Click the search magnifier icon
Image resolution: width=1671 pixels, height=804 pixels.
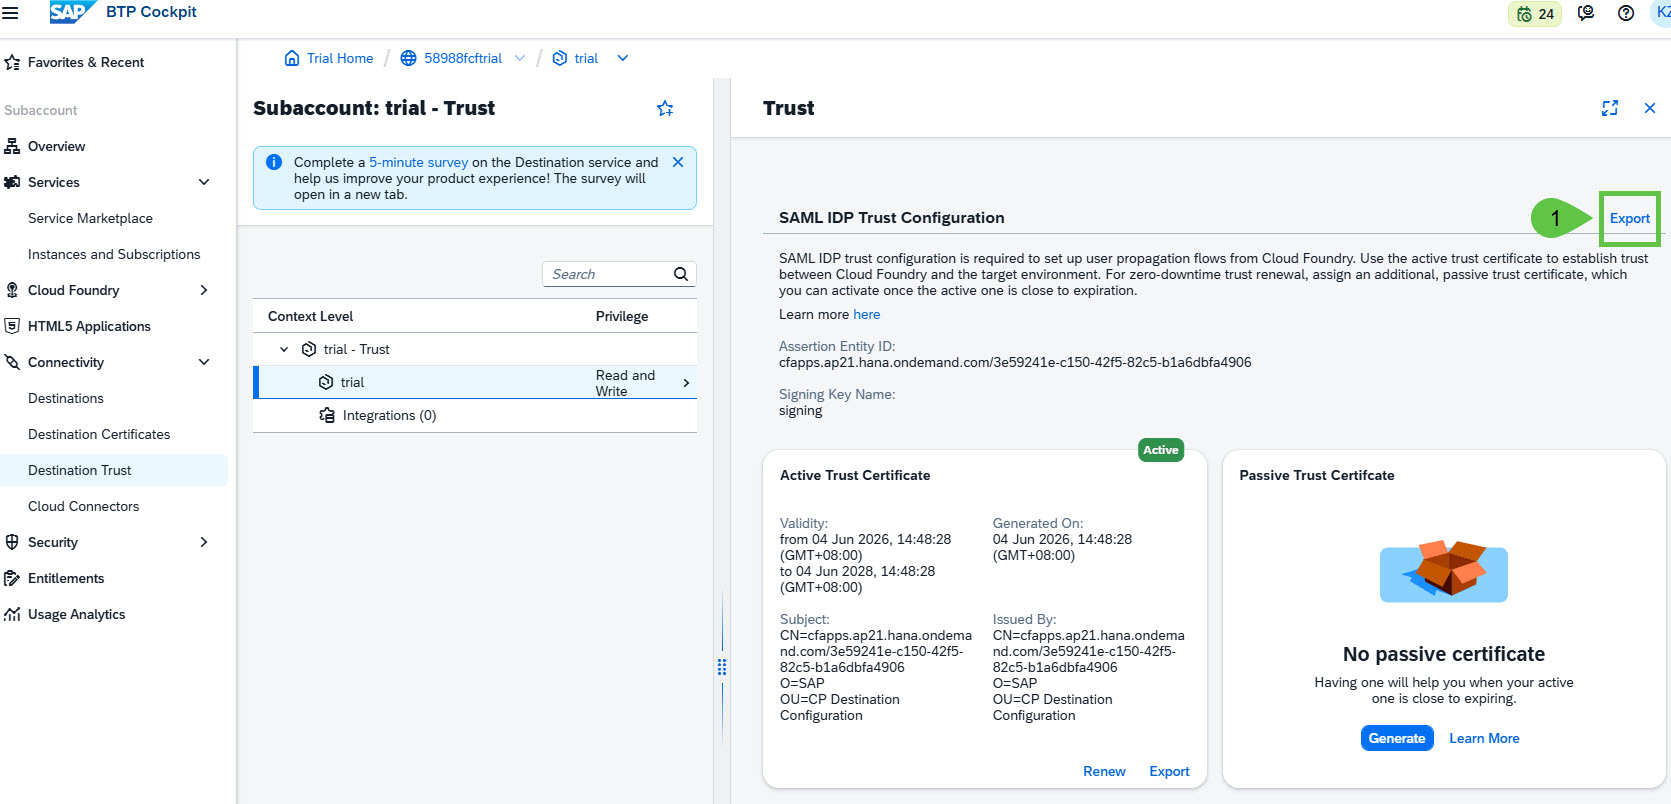681,274
